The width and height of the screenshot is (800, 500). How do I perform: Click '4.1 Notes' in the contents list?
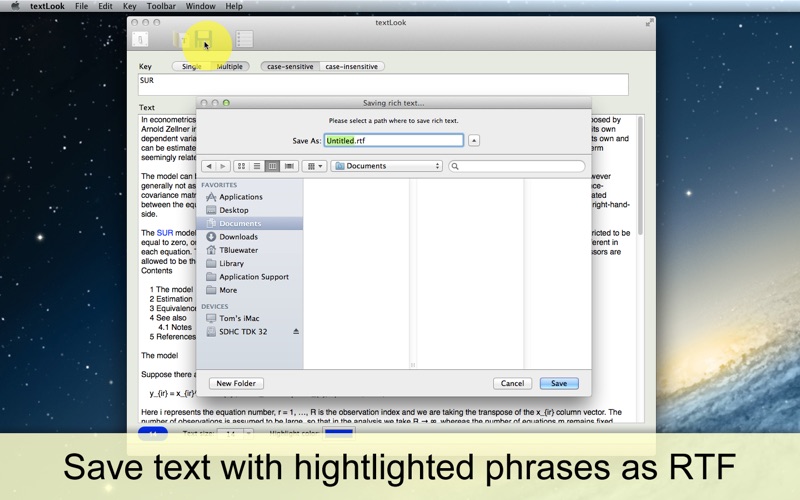175,328
